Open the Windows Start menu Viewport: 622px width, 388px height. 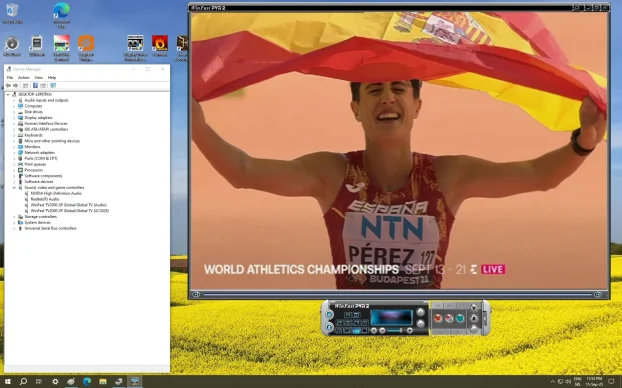point(8,382)
